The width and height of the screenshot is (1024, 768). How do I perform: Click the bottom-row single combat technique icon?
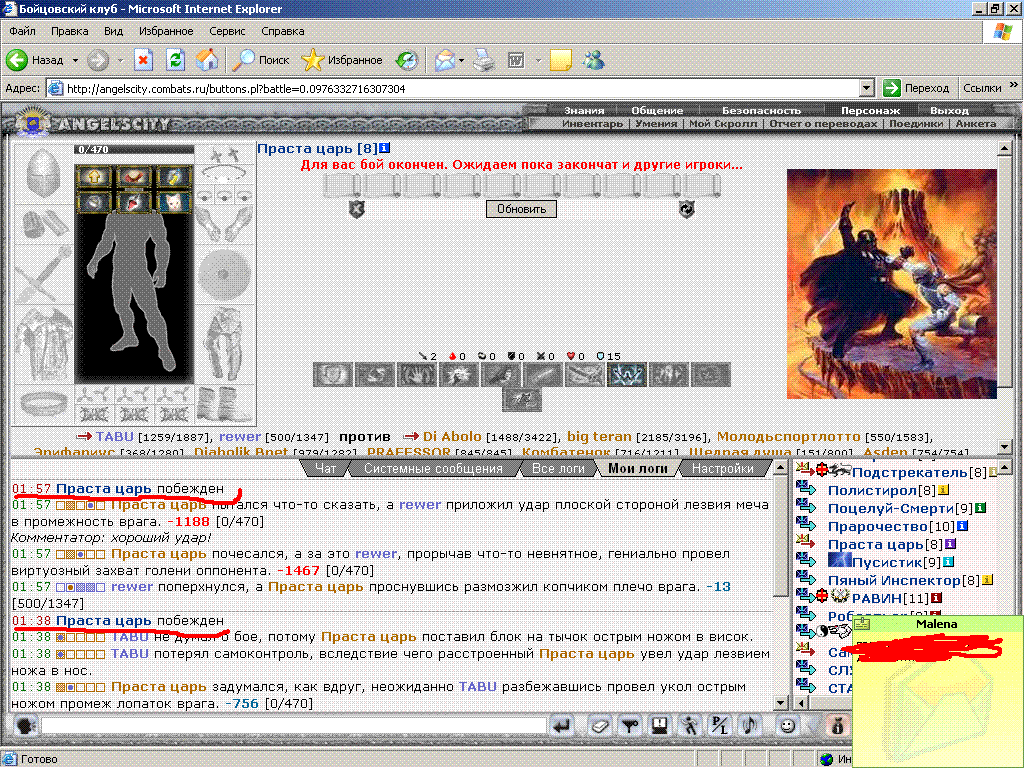522,400
